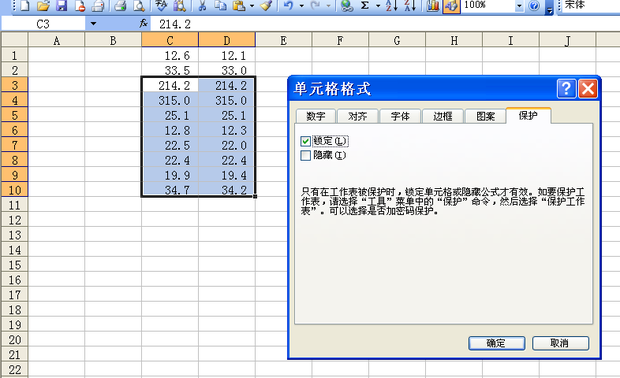Cut selection using the scissors icon
The image size is (620, 378).
202,5
